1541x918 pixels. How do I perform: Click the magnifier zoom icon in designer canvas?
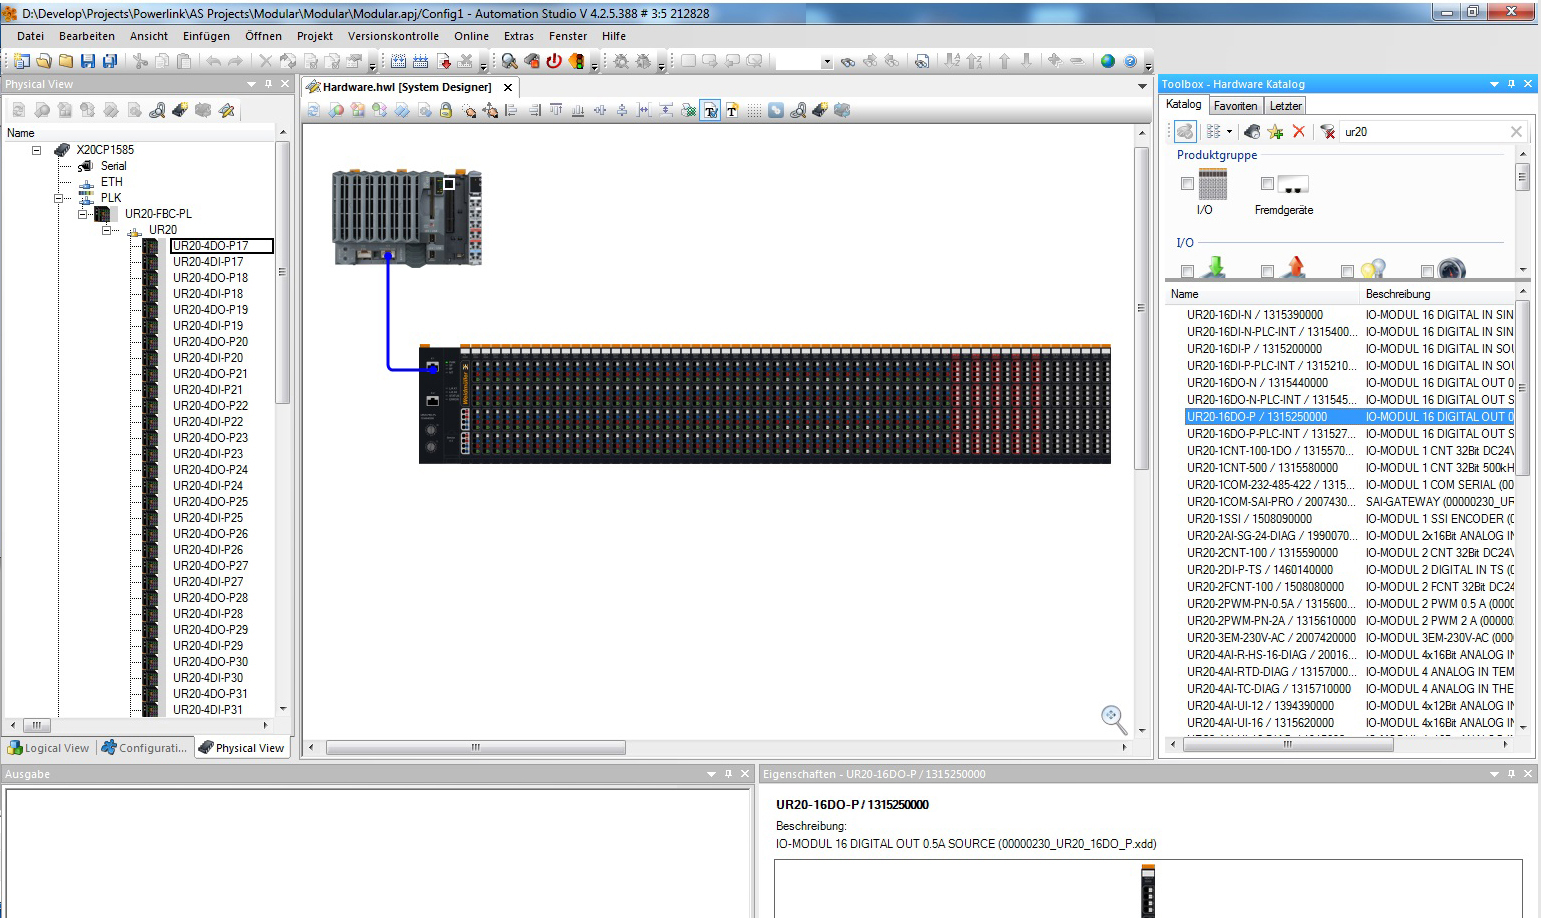point(1113,718)
